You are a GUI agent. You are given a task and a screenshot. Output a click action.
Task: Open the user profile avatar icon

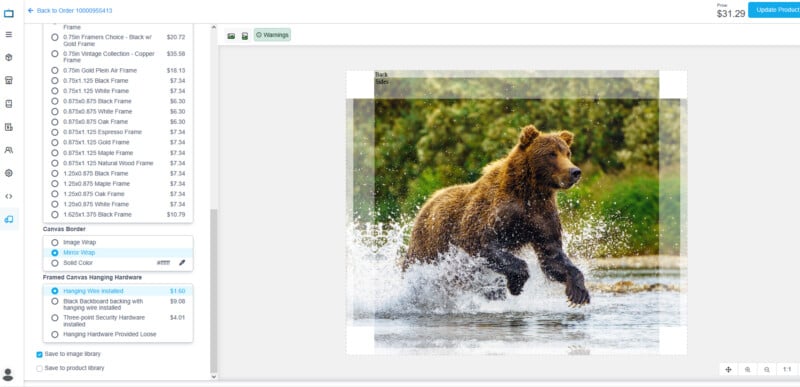pyautogui.click(x=8, y=375)
